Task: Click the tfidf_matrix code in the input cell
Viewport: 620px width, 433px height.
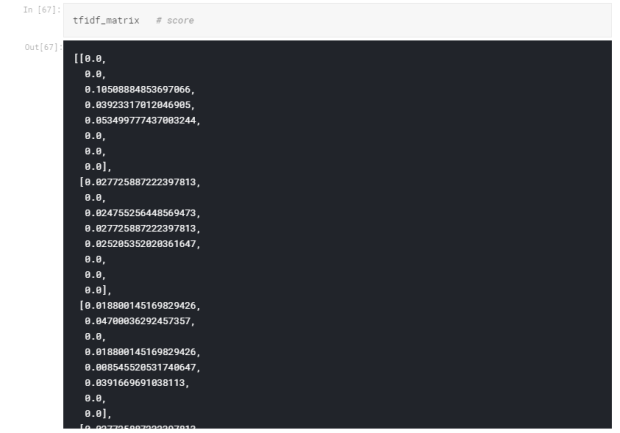Action: click(x=109, y=20)
